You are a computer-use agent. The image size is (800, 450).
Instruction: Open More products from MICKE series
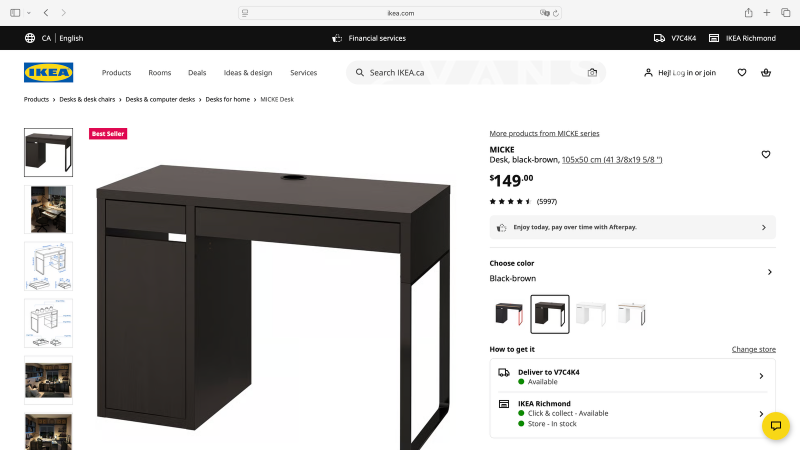pos(544,133)
